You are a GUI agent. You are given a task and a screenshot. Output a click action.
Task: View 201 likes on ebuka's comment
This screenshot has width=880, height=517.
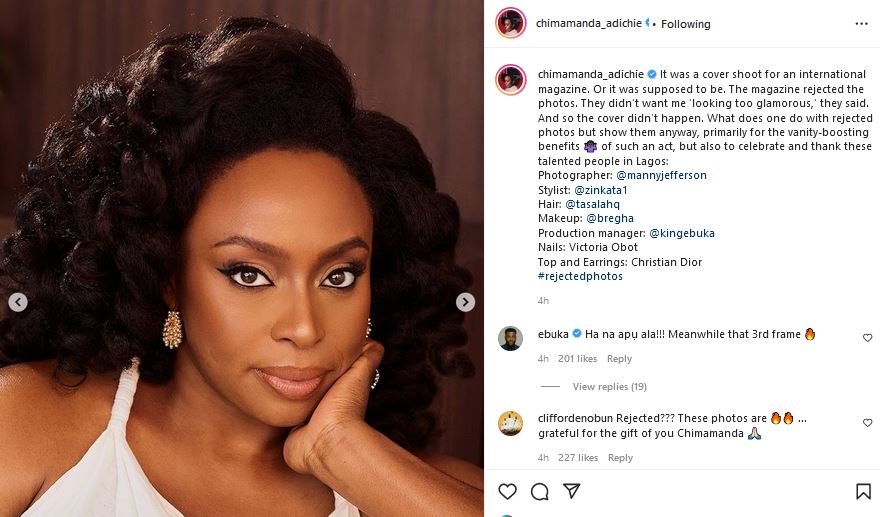coord(578,359)
